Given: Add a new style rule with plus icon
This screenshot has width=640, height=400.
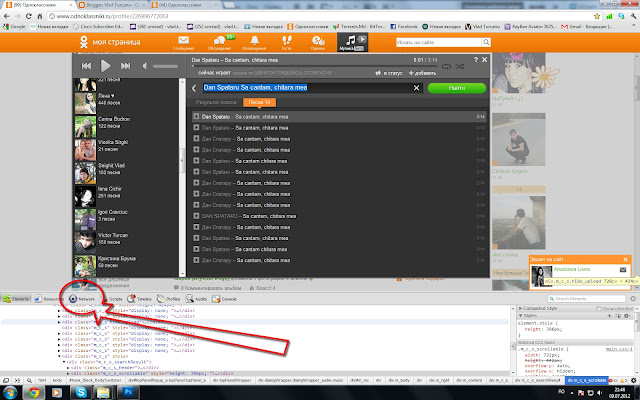Looking at the screenshot, I should point(610,316).
